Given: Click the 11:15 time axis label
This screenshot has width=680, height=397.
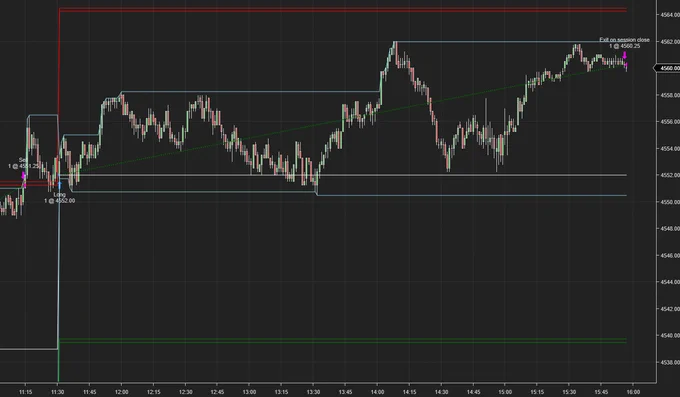Looking at the screenshot, I should tap(26, 392).
